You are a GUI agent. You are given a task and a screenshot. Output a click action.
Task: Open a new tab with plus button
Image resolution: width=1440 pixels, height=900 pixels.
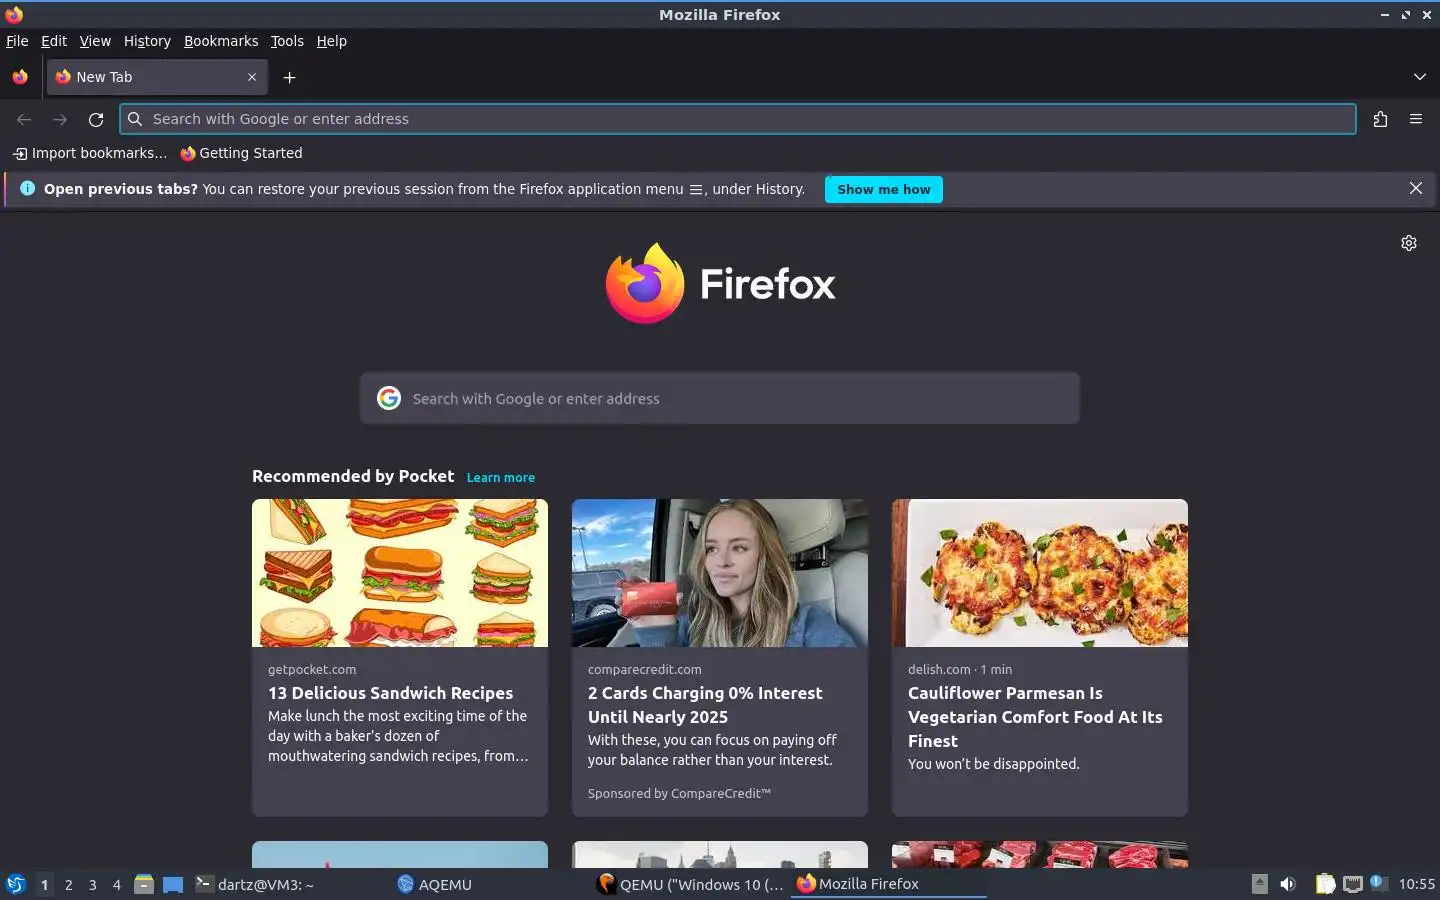coord(289,77)
